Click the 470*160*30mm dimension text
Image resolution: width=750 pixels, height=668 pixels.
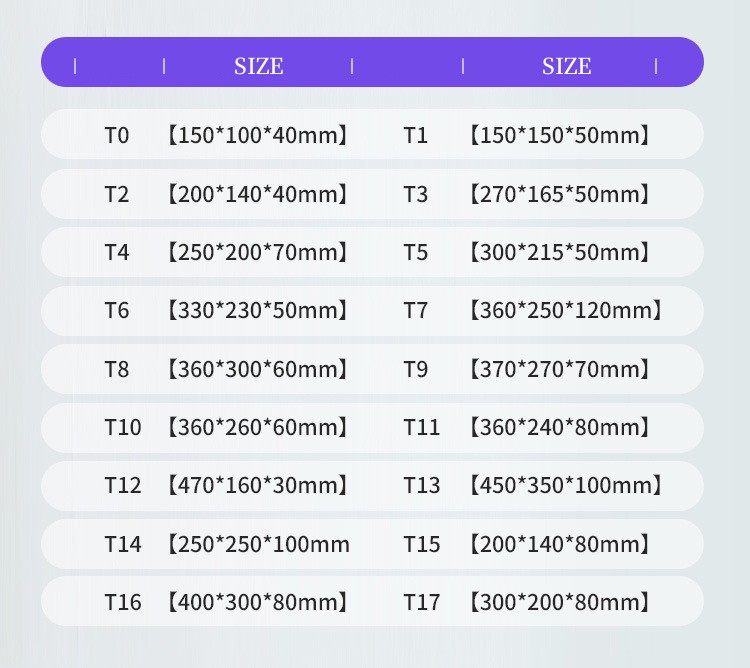click(257, 486)
